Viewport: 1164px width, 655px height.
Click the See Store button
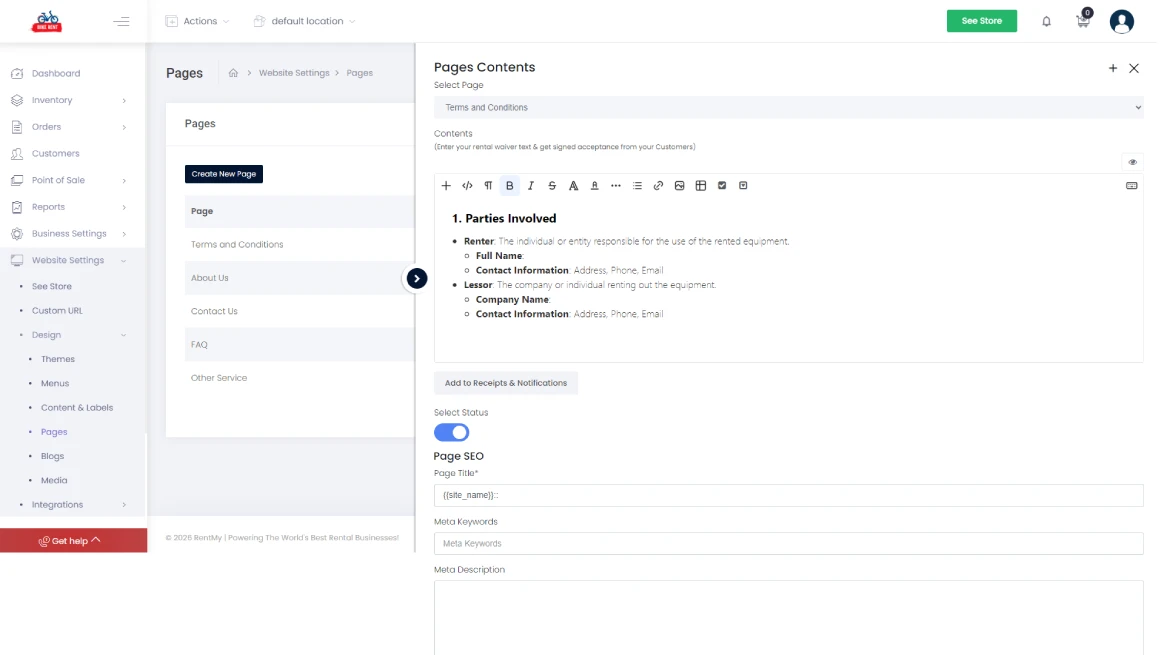[x=981, y=20]
